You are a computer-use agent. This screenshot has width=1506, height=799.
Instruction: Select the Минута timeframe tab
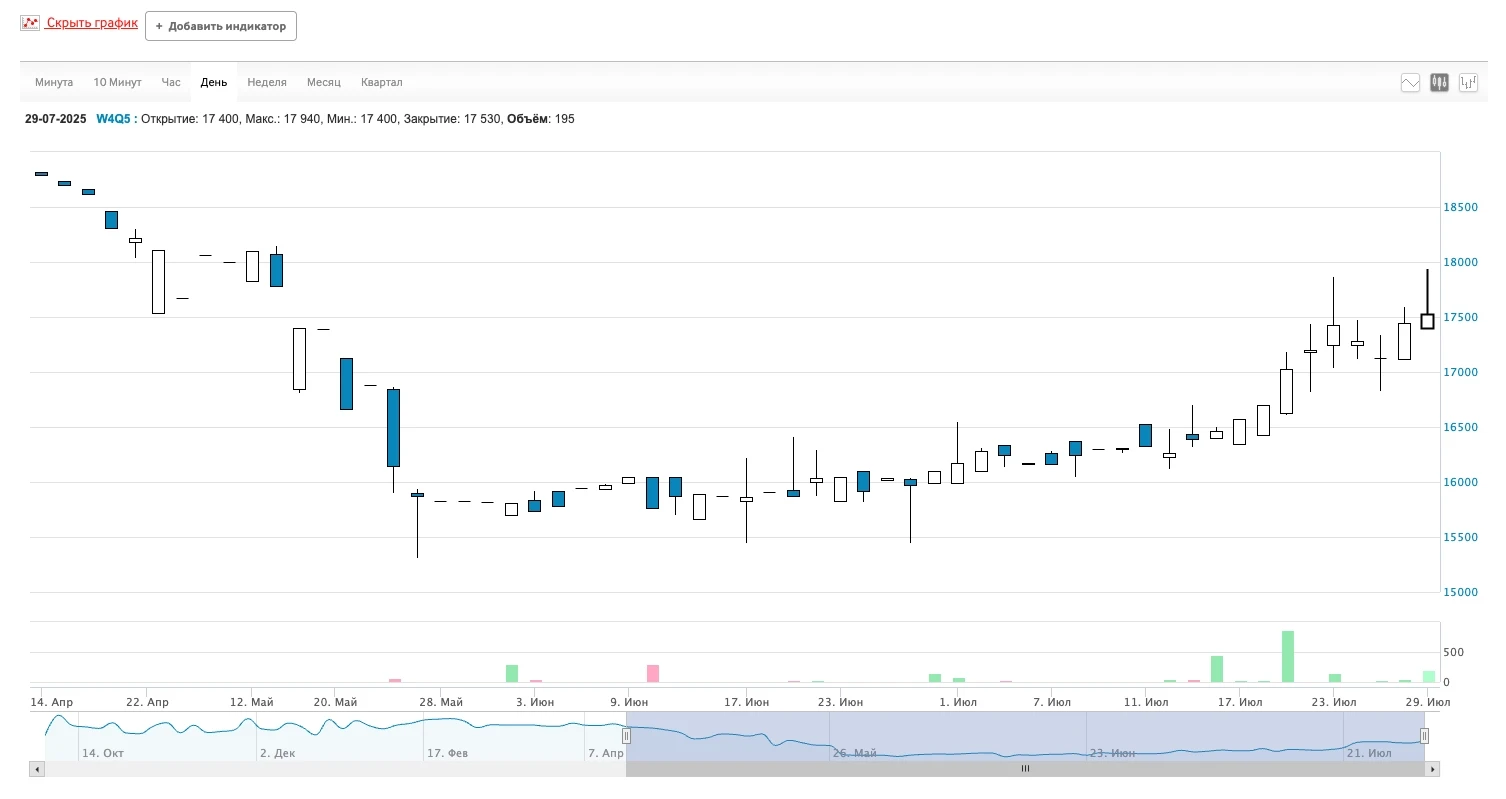54,82
